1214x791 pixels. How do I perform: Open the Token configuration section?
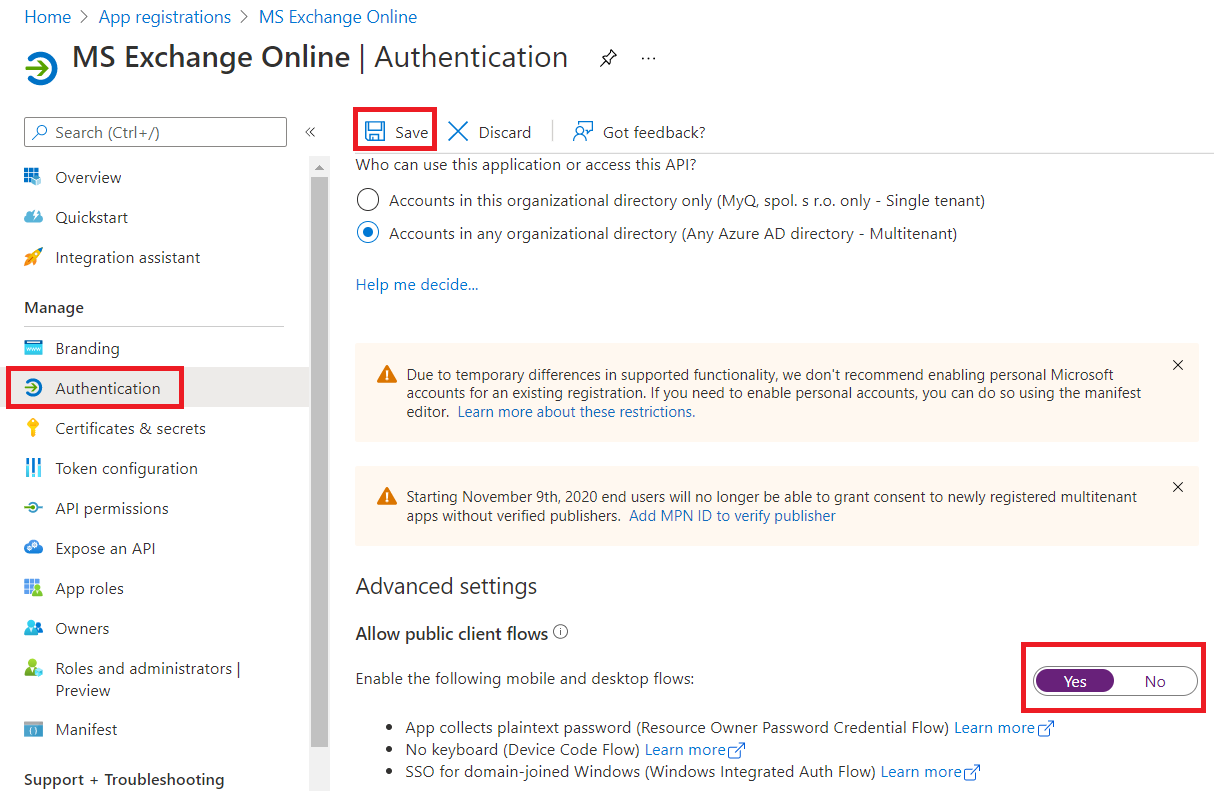pyautogui.click(x=124, y=467)
